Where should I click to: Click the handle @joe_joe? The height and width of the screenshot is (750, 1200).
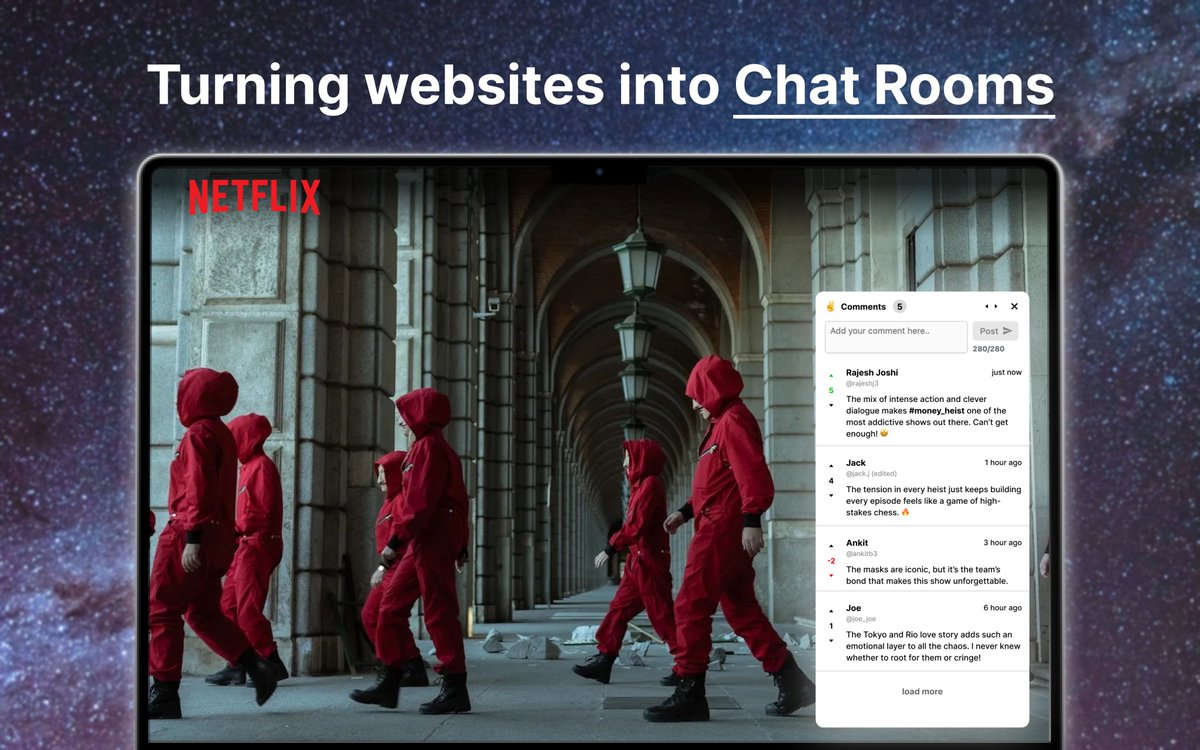(x=861, y=619)
